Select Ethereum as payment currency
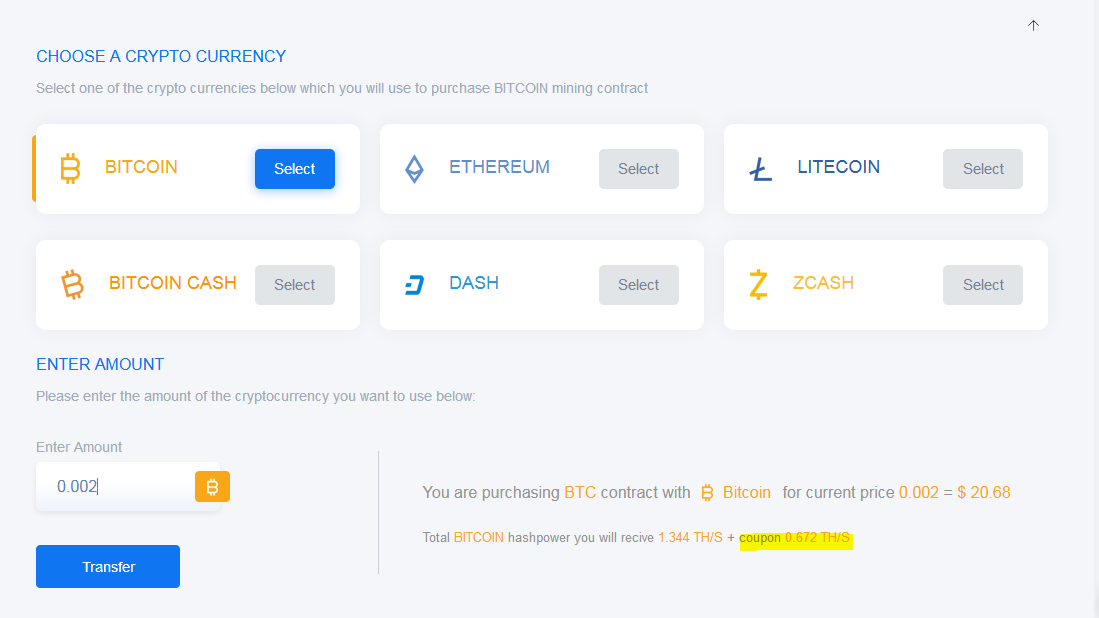The height and width of the screenshot is (618, 1099). (x=638, y=169)
